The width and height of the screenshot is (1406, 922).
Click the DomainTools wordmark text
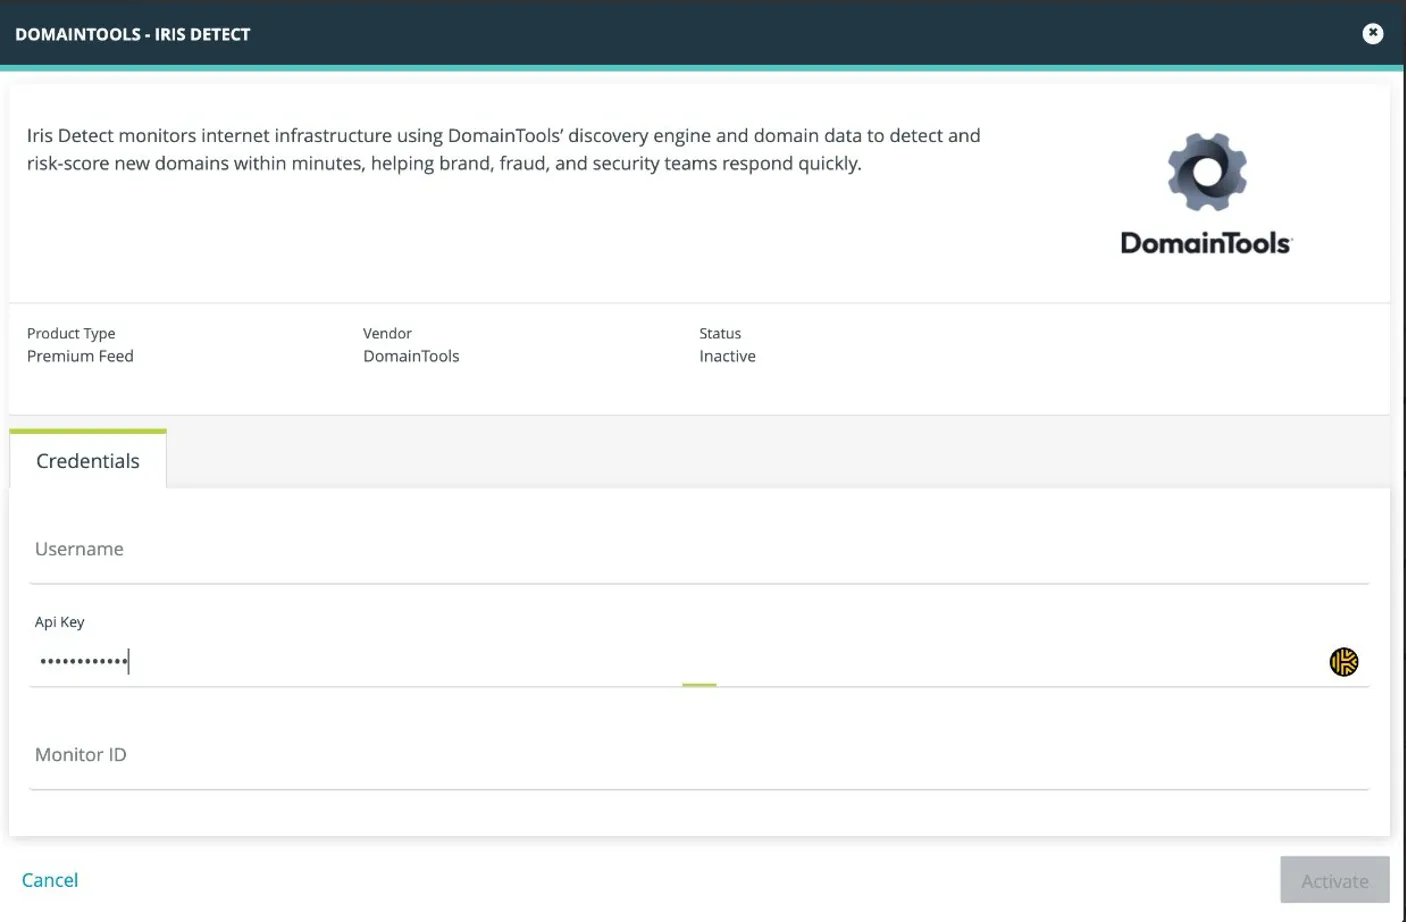click(x=1206, y=243)
